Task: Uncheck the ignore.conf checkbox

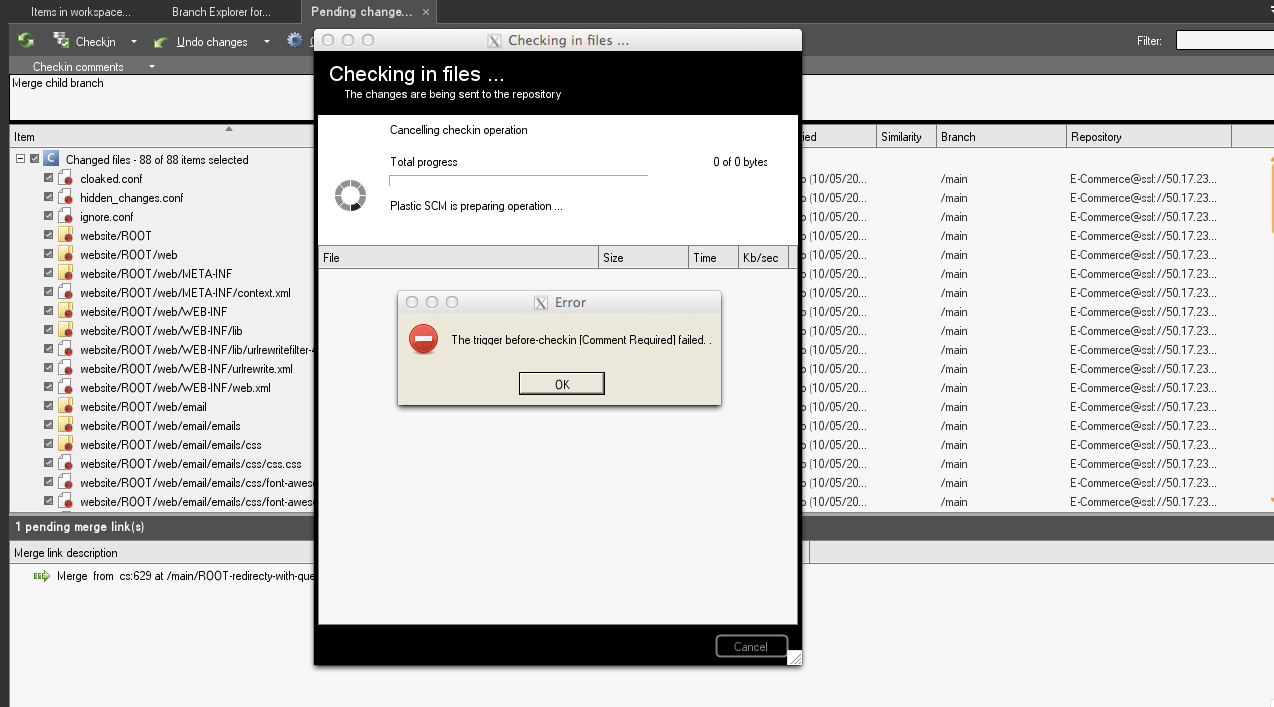Action: (49, 216)
